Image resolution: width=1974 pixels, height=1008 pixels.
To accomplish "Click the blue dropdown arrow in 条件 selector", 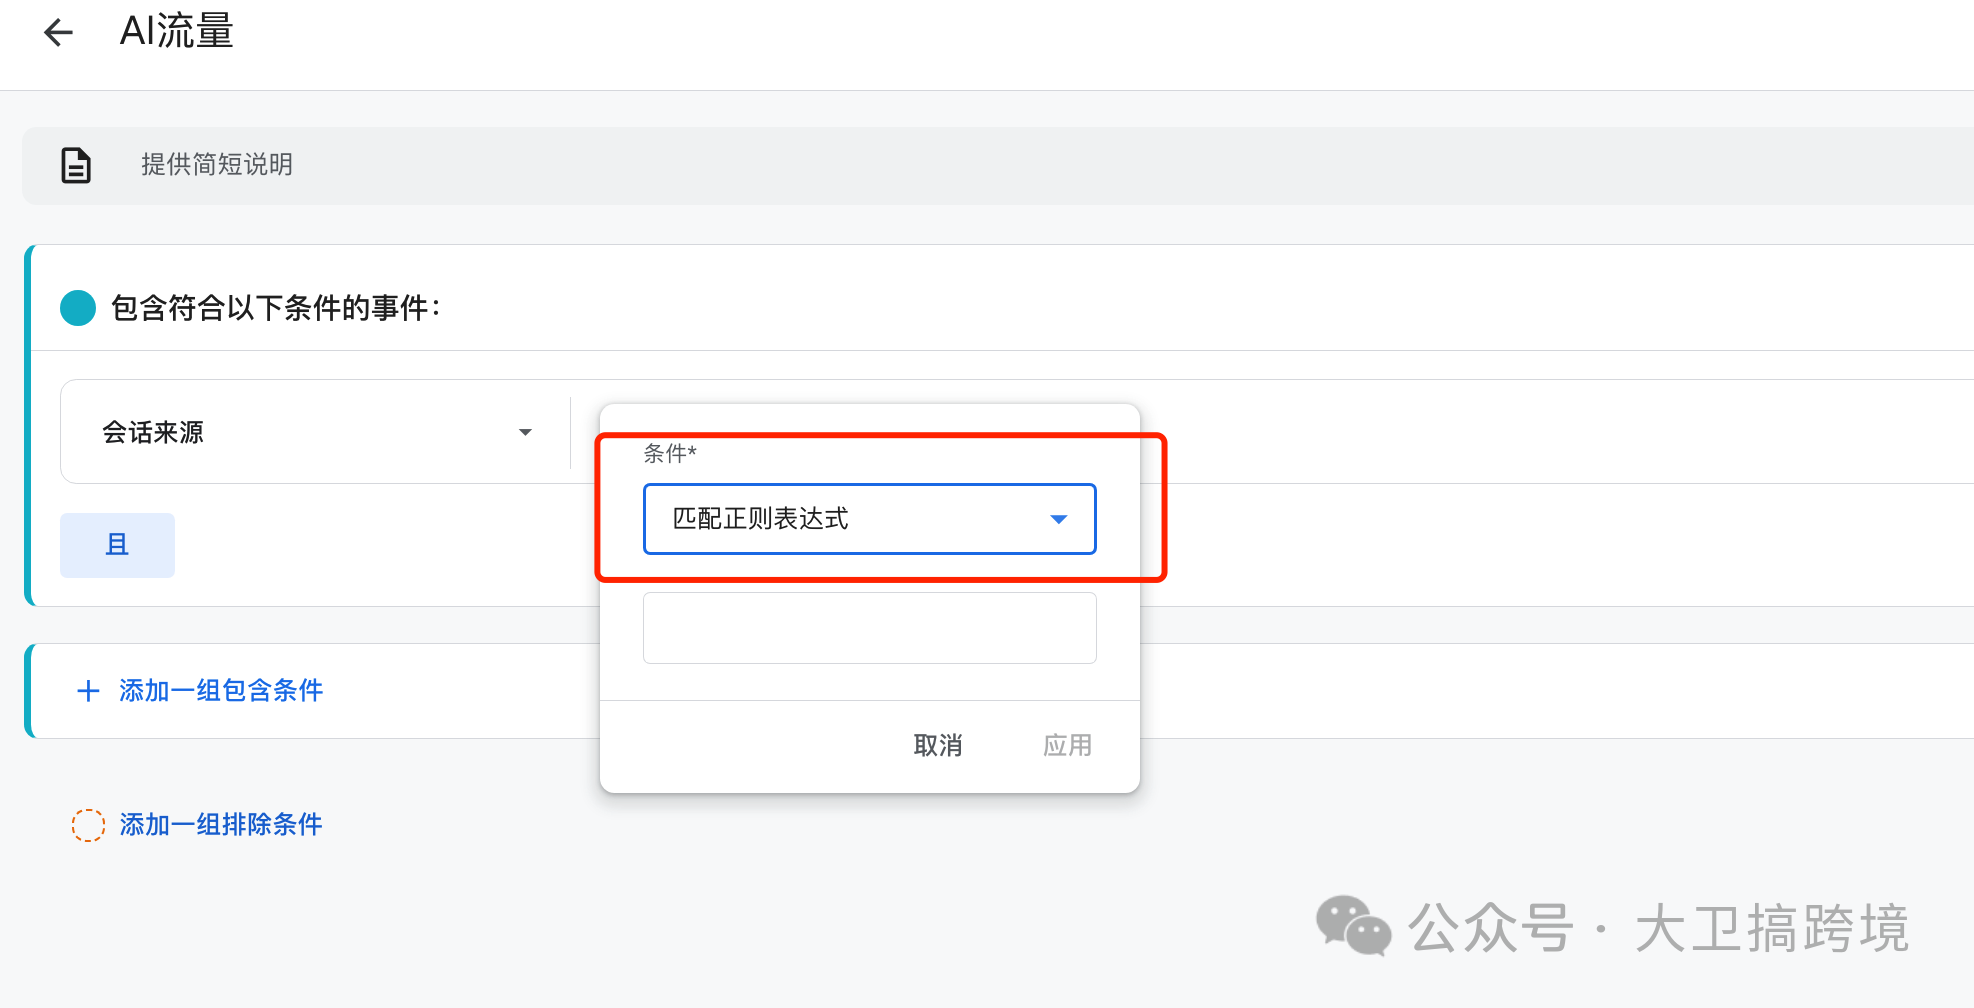I will tap(1058, 519).
